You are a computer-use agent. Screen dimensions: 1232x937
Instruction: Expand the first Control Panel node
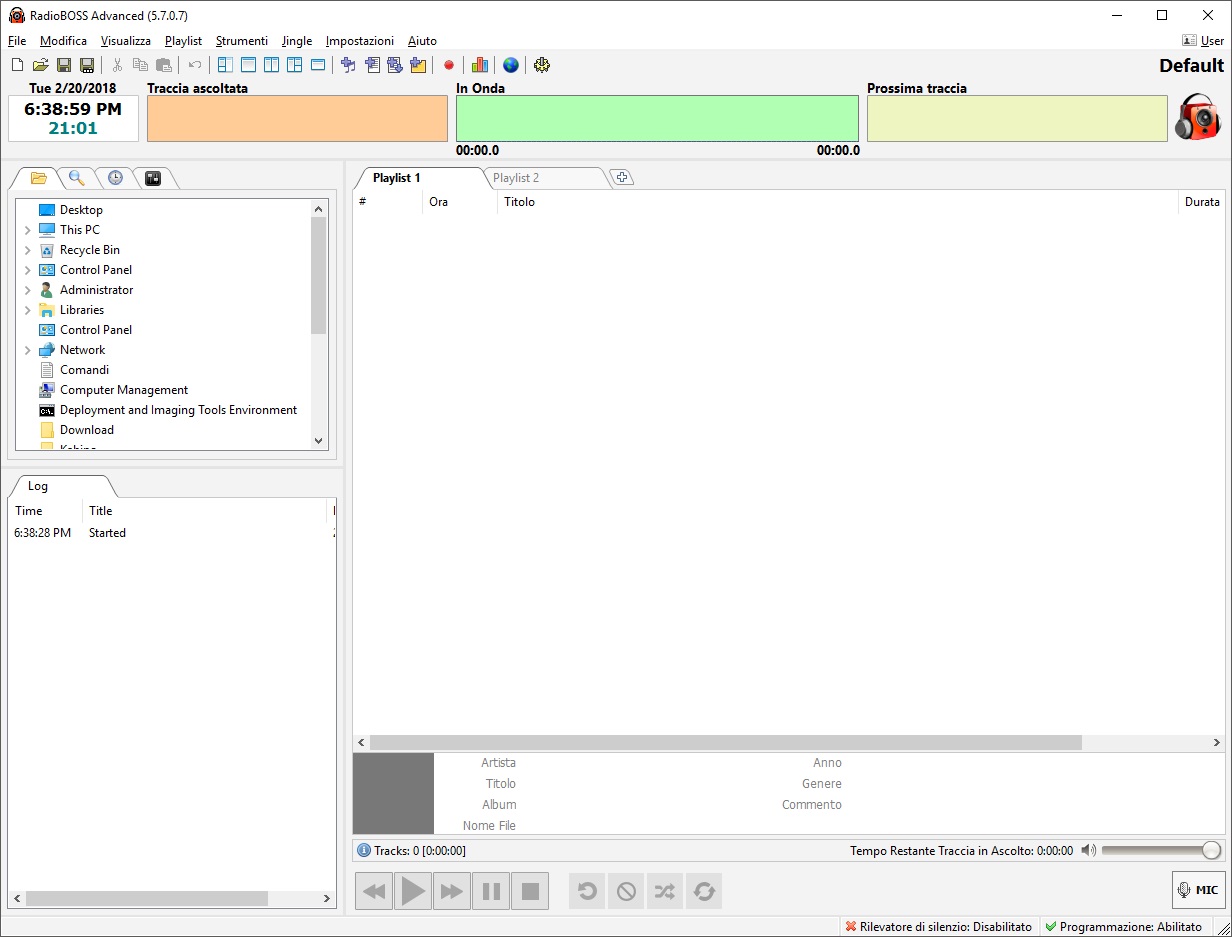point(27,270)
